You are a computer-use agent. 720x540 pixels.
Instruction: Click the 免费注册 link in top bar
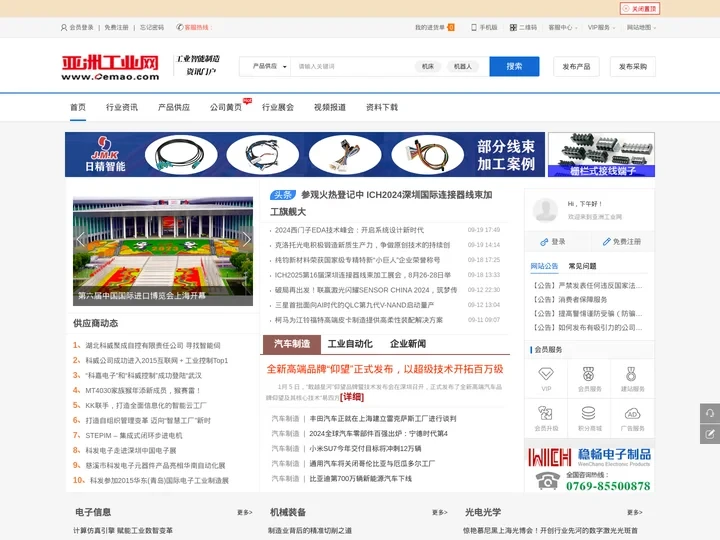116,28
